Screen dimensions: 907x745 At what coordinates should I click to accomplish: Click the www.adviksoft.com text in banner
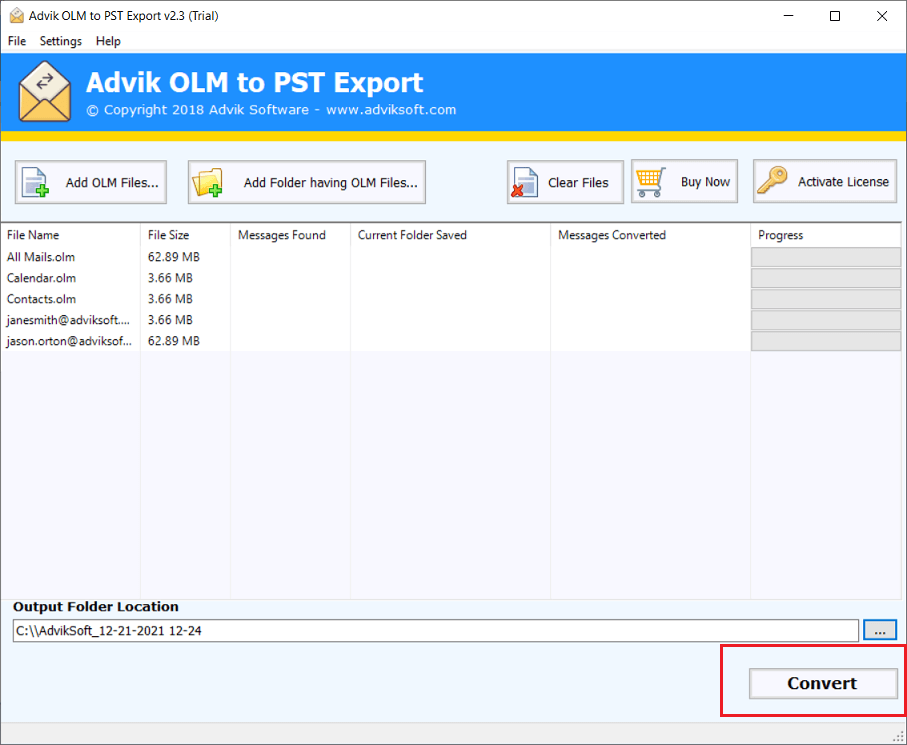[391, 109]
